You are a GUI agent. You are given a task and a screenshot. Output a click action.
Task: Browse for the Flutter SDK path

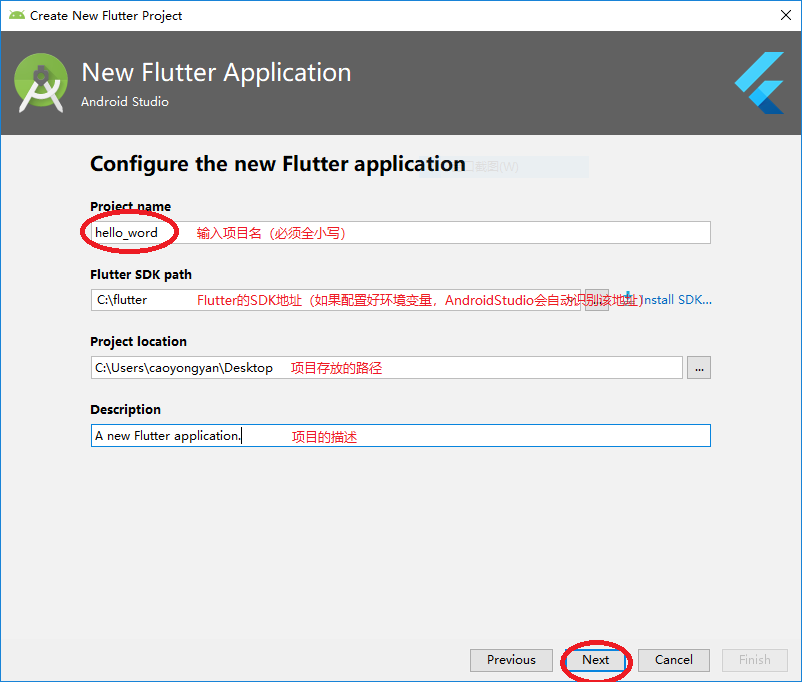click(x=596, y=300)
